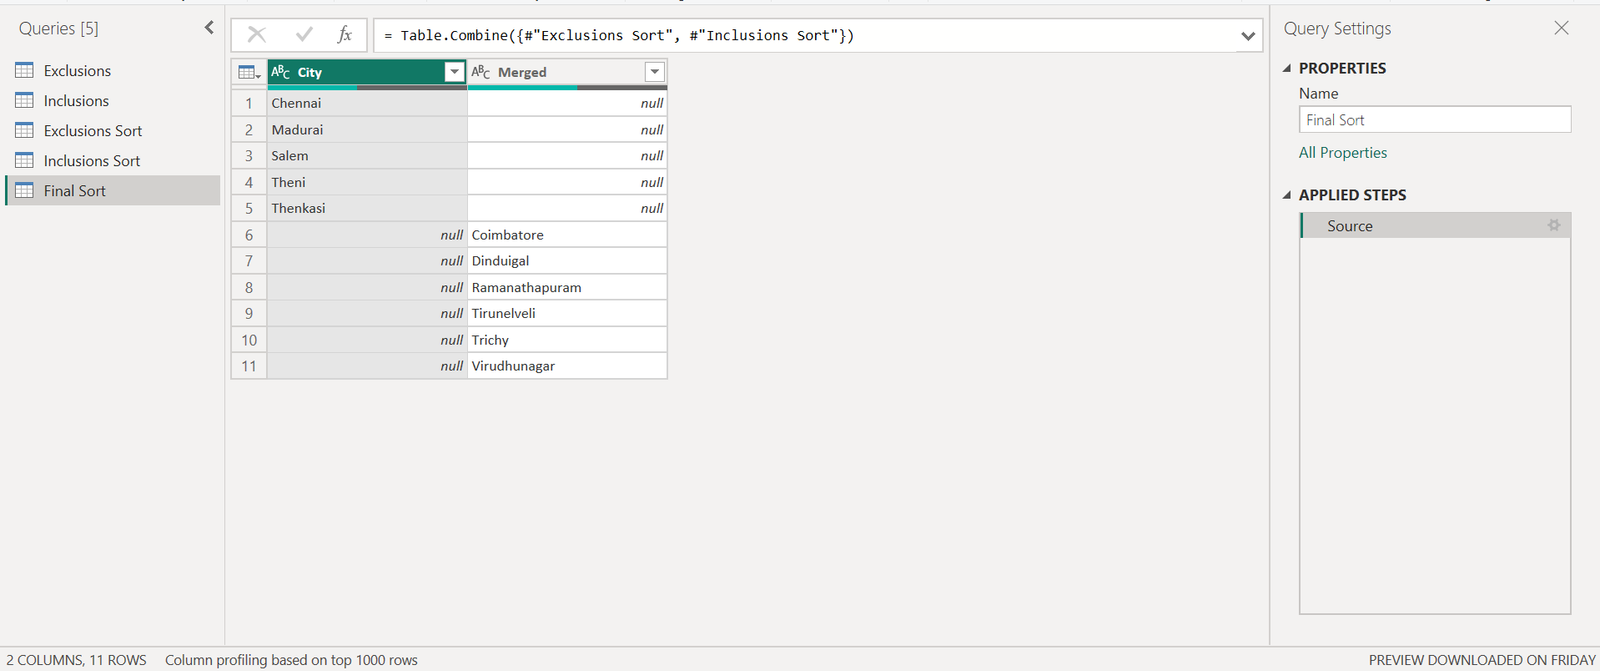Screen dimensions: 1600x671
Task: Click the Merged column ABC type icon
Action: [x=481, y=72]
